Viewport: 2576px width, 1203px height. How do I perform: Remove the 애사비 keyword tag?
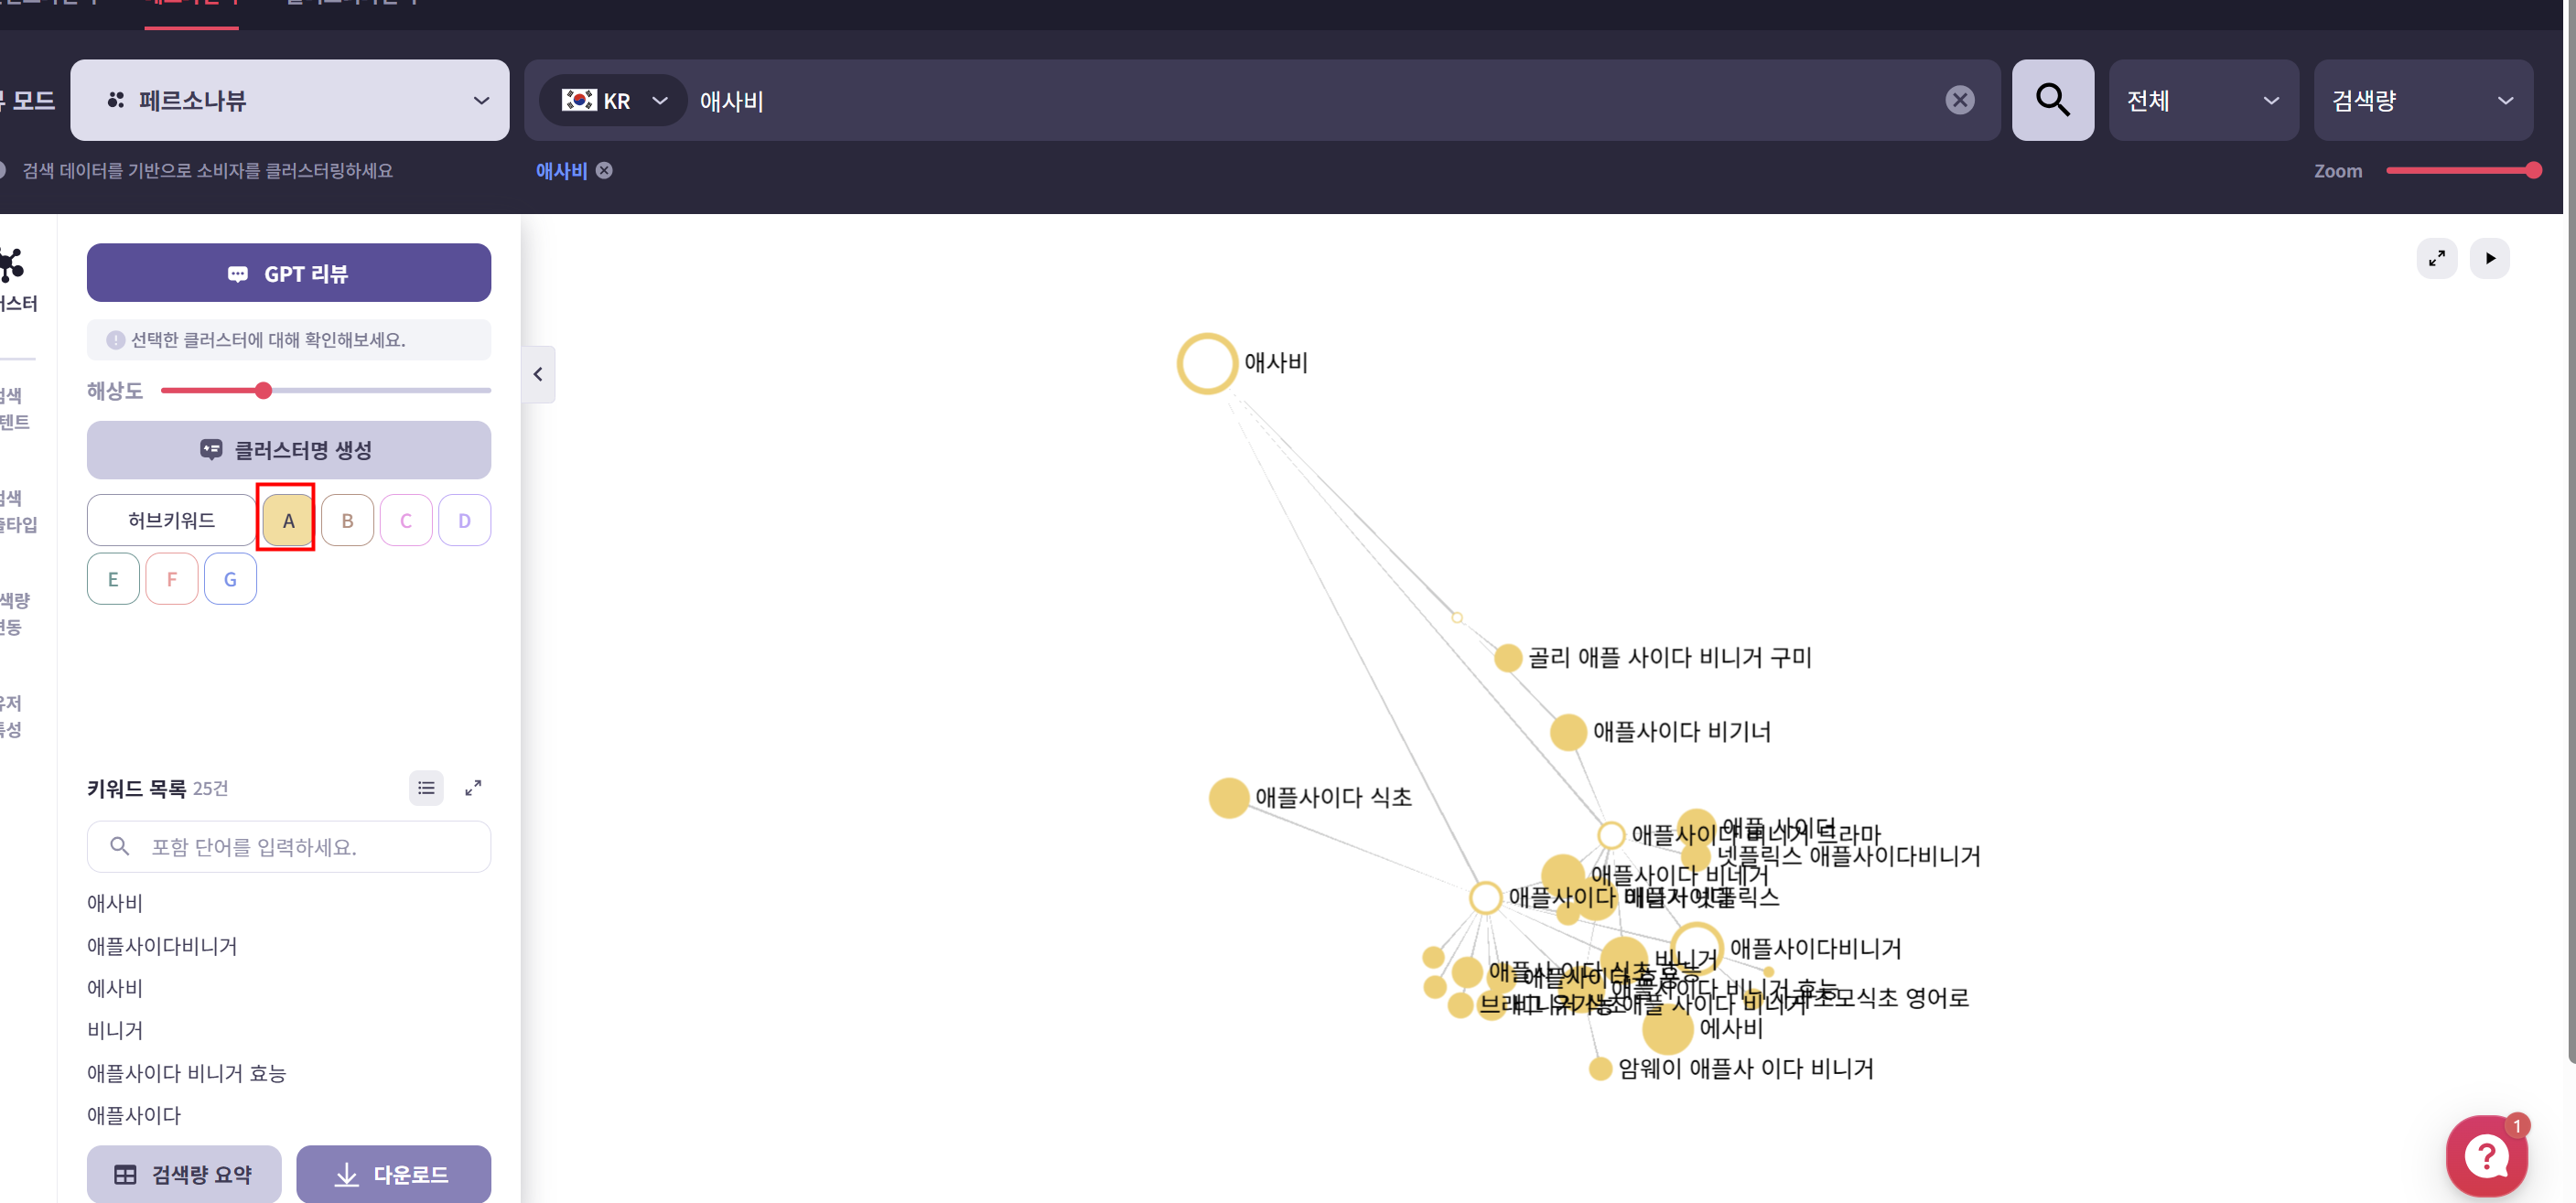(x=604, y=171)
